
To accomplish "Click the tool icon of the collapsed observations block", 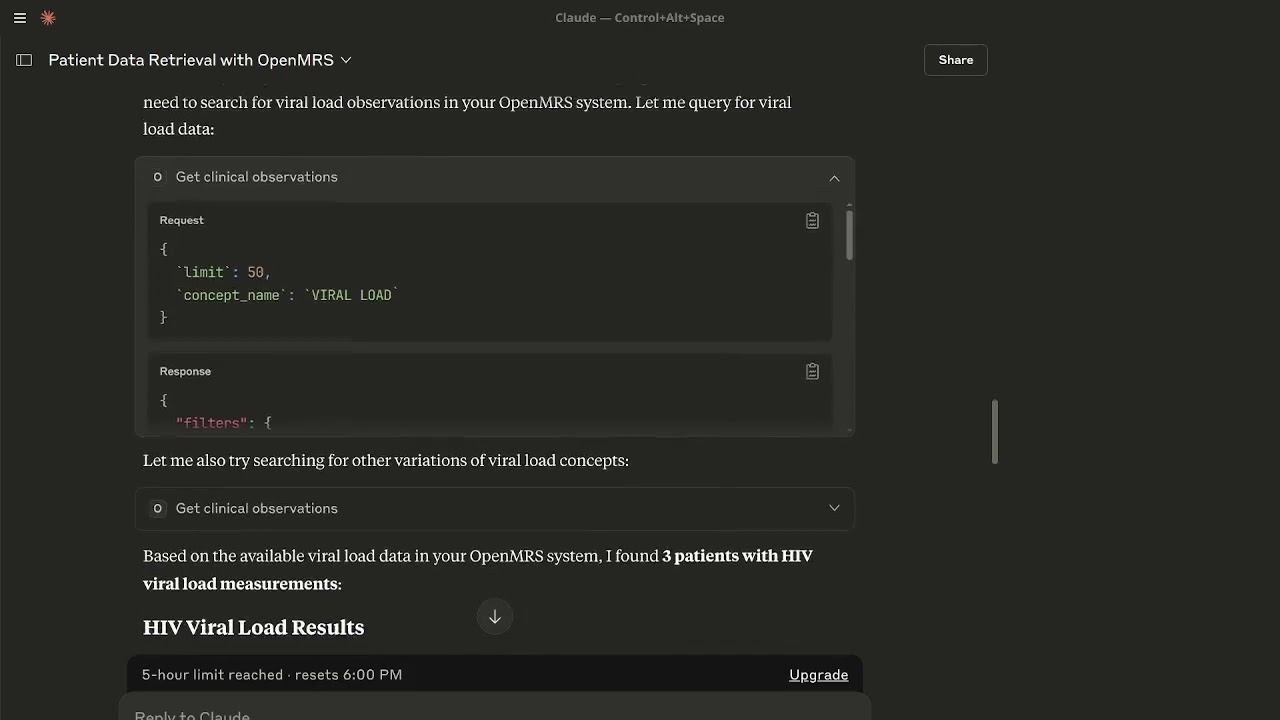I will coord(157,509).
